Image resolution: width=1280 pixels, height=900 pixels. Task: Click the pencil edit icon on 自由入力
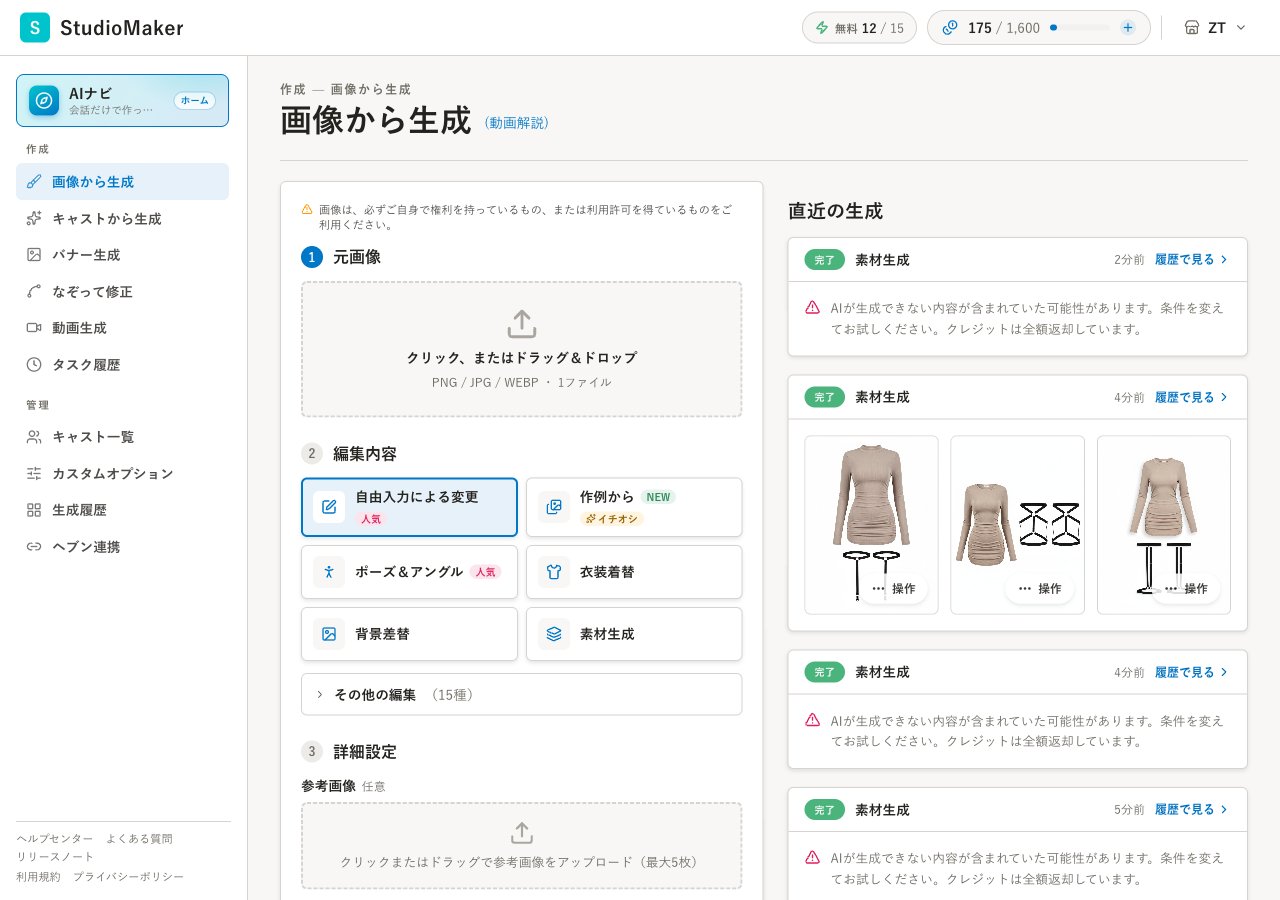[329, 507]
